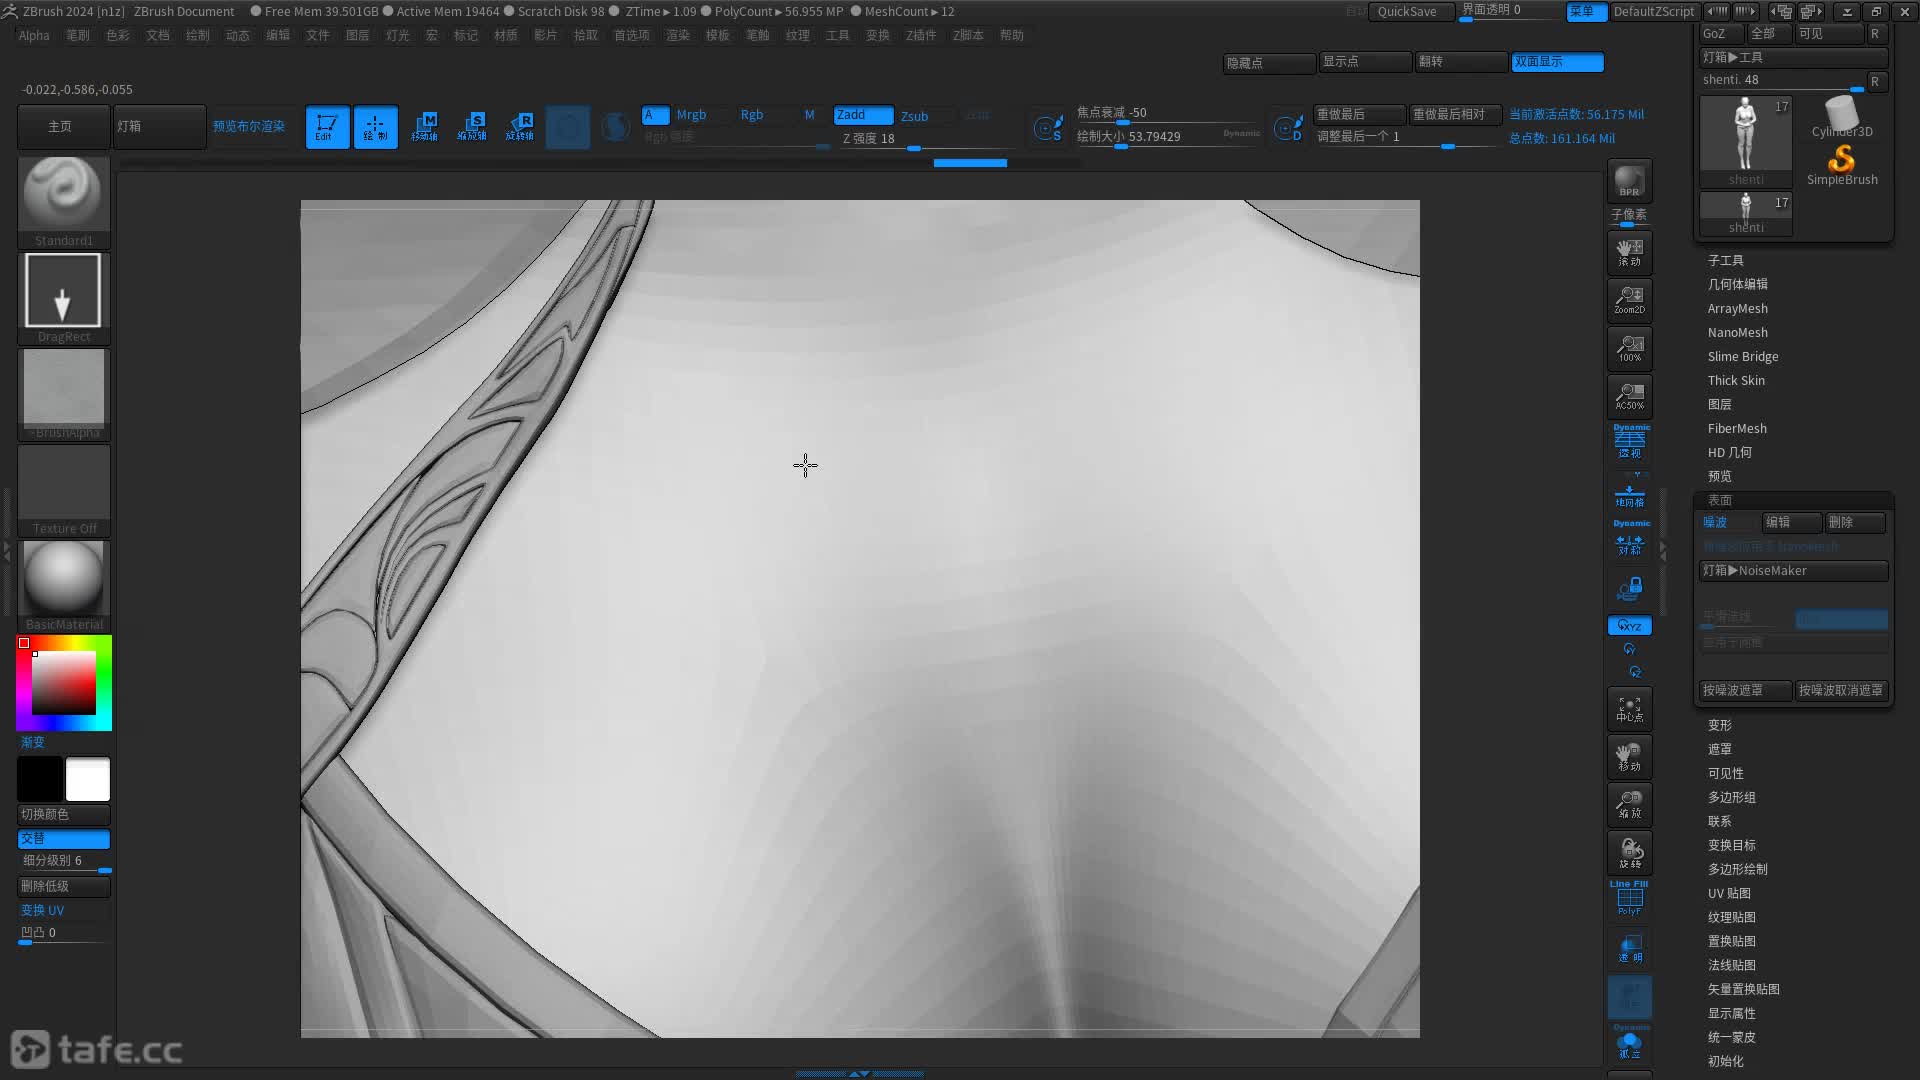Pick a color in the color picker square

pyautogui.click(x=64, y=683)
